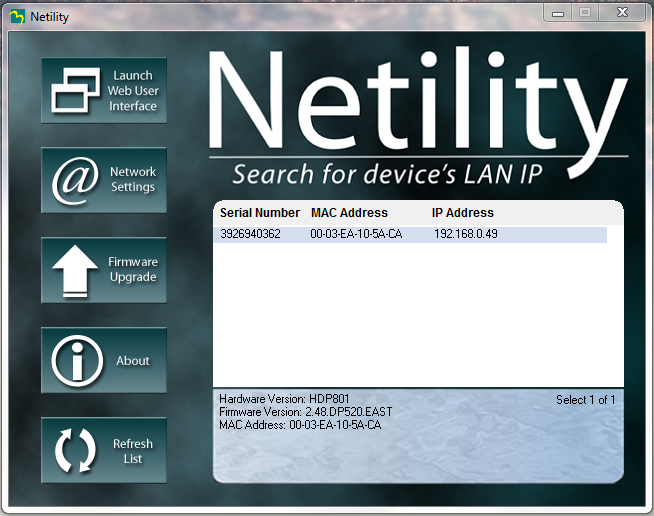
Task: Click the MAC Address line in details panel
Action: pyautogui.click(x=300, y=425)
